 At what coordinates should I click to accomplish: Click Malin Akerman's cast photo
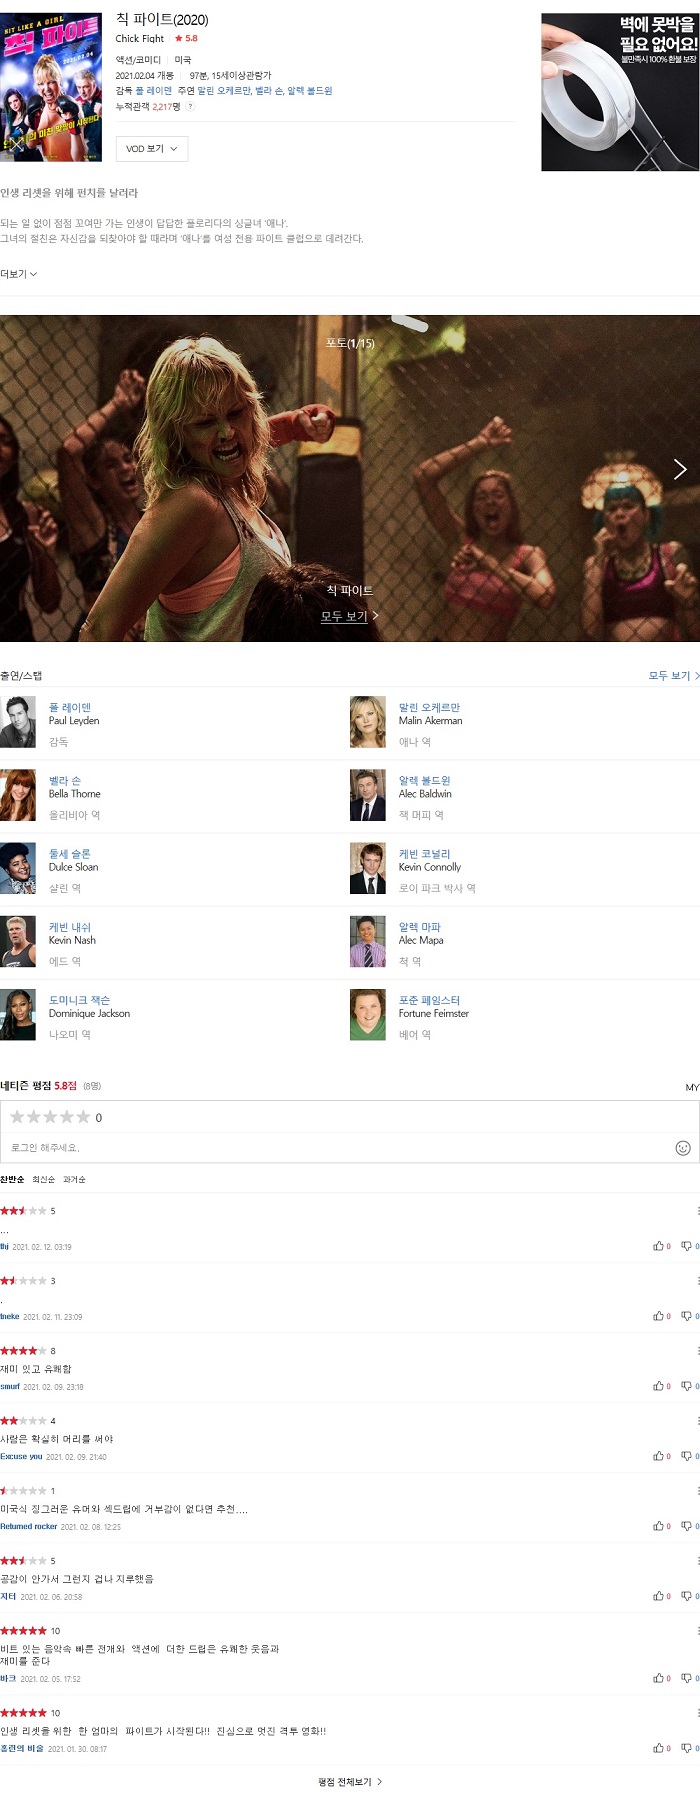click(368, 722)
